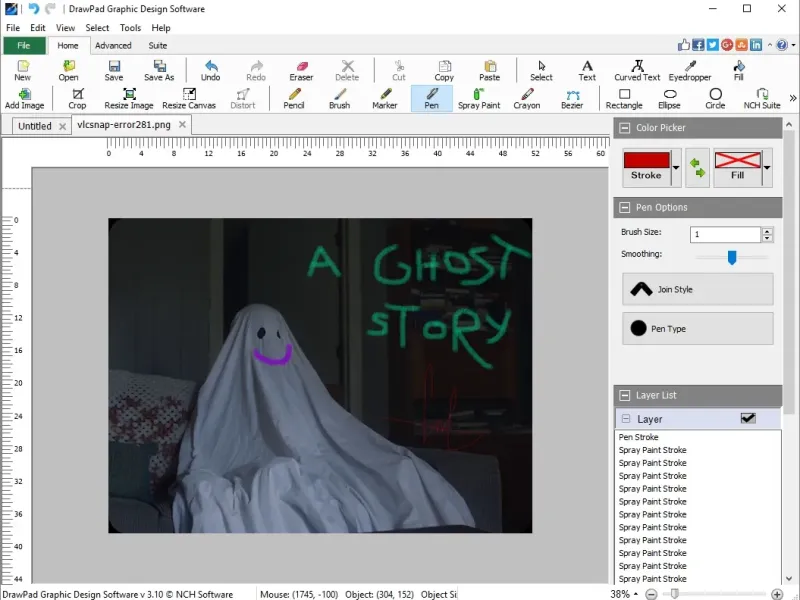Click the Join Style button

pos(697,289)
